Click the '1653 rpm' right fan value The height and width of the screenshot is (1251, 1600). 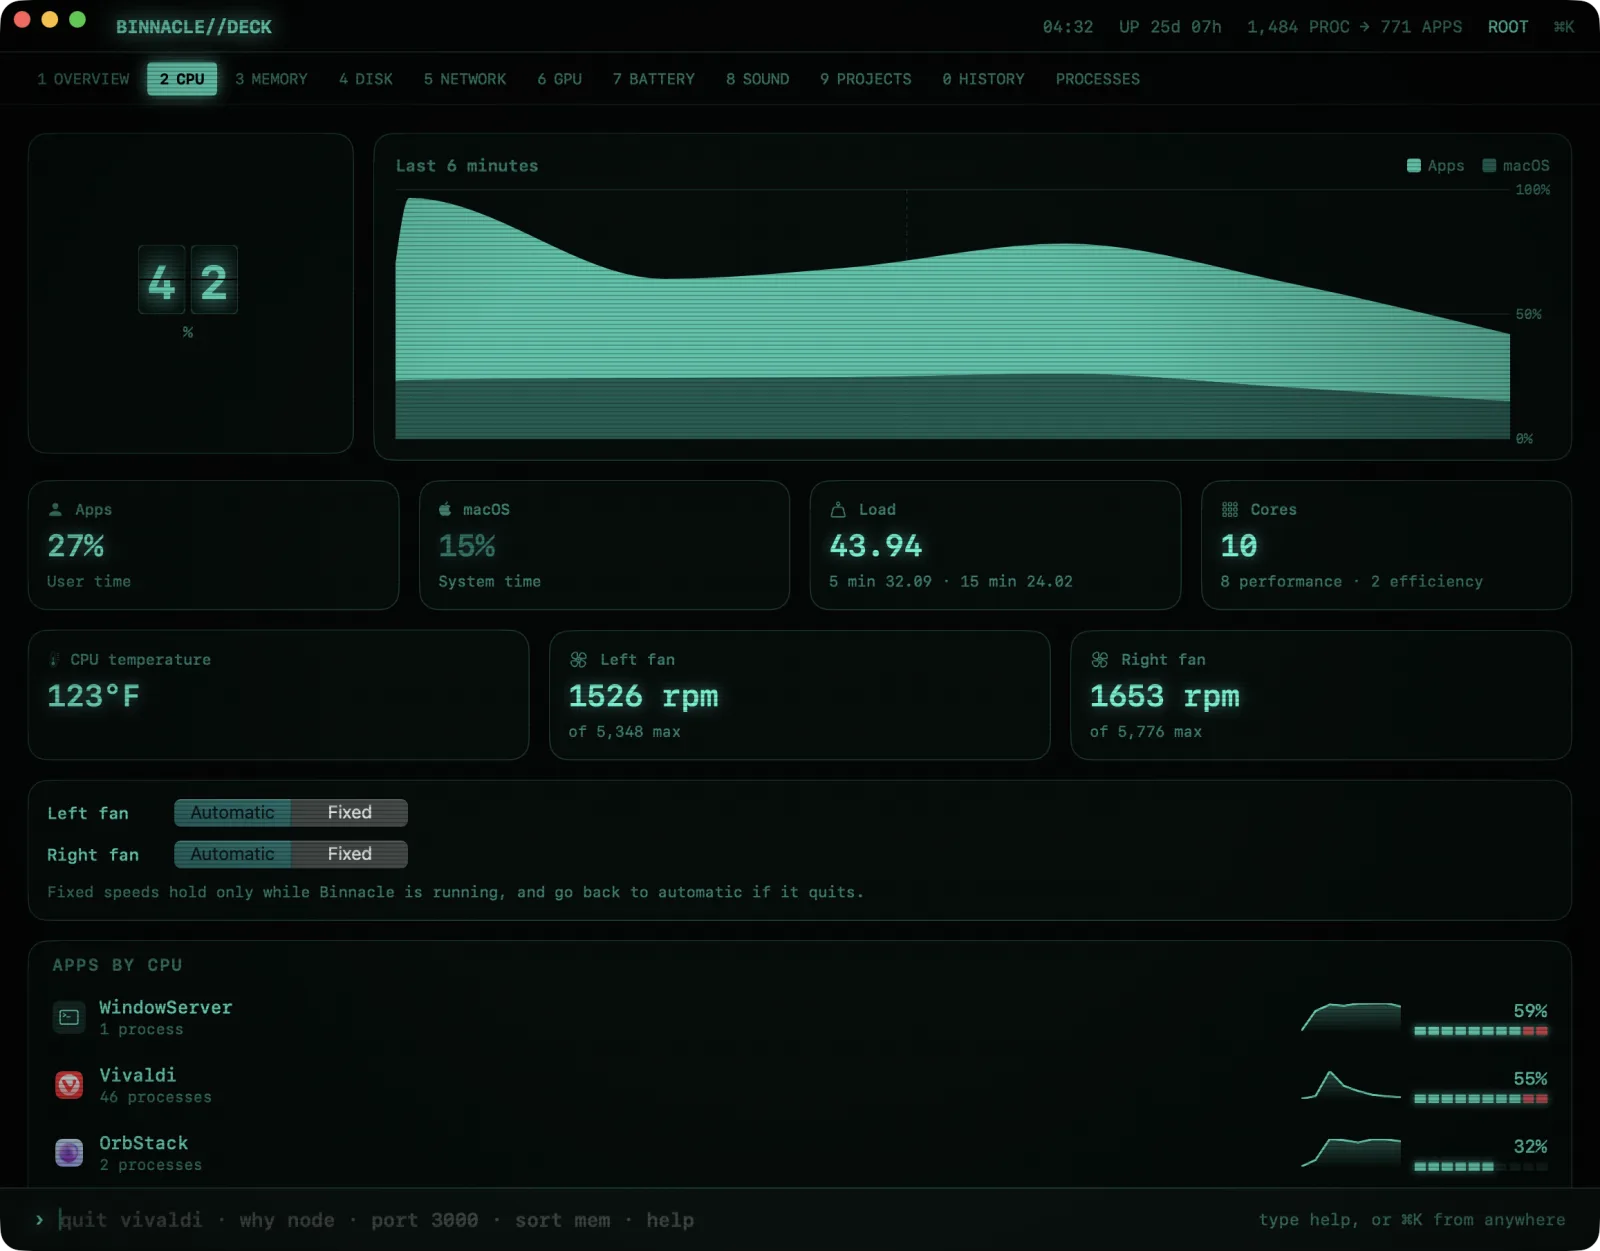1164,696
